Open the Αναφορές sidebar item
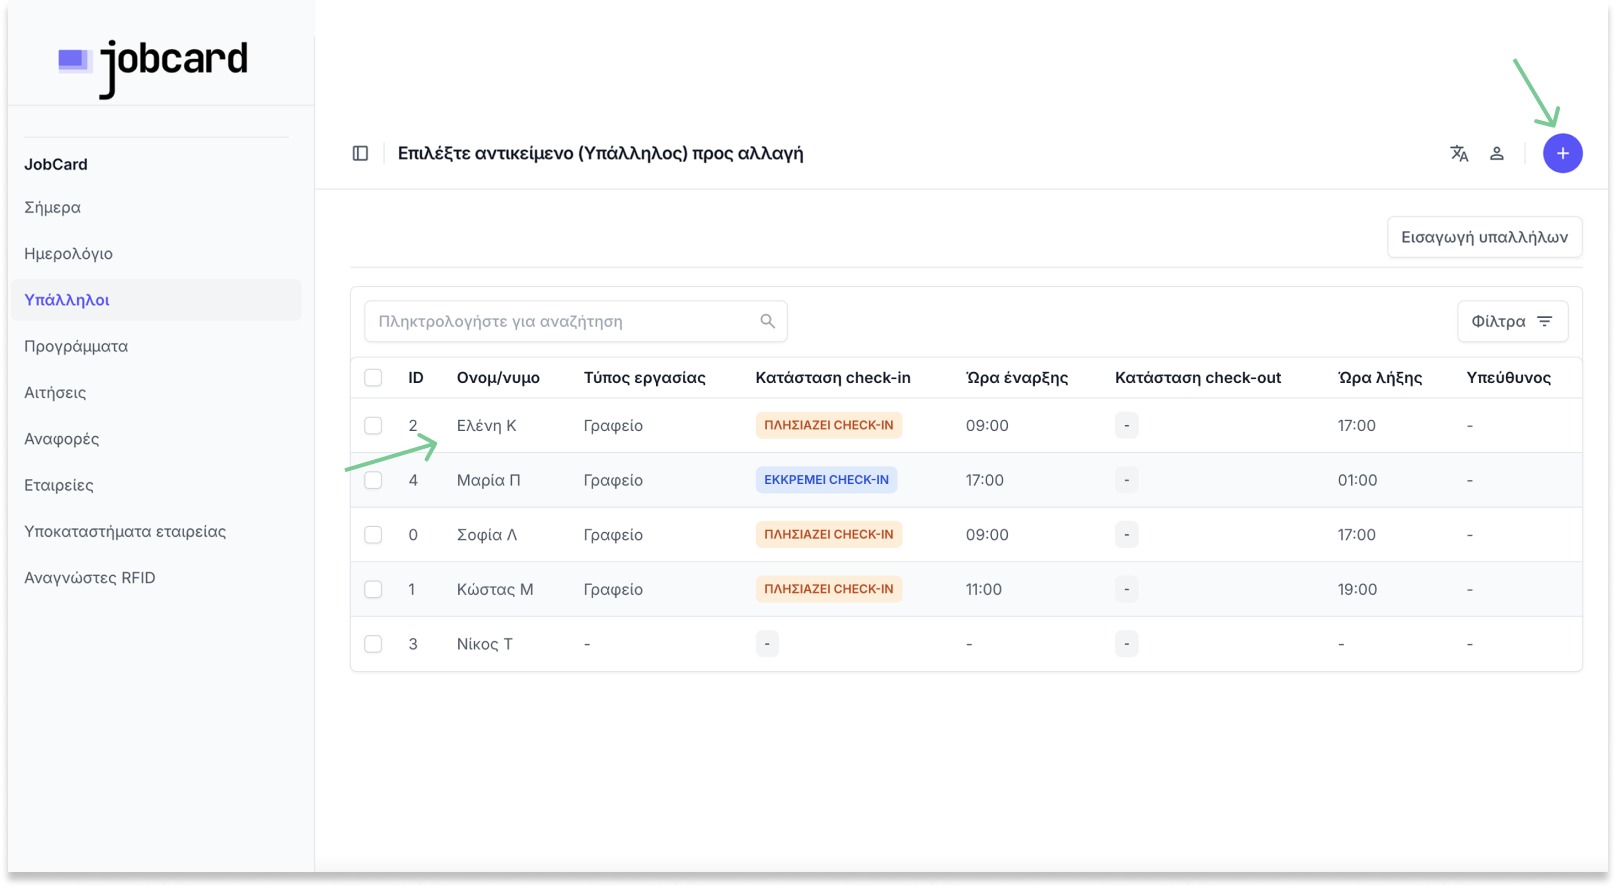The image size is (1616, 888). (x=61, y=438)
